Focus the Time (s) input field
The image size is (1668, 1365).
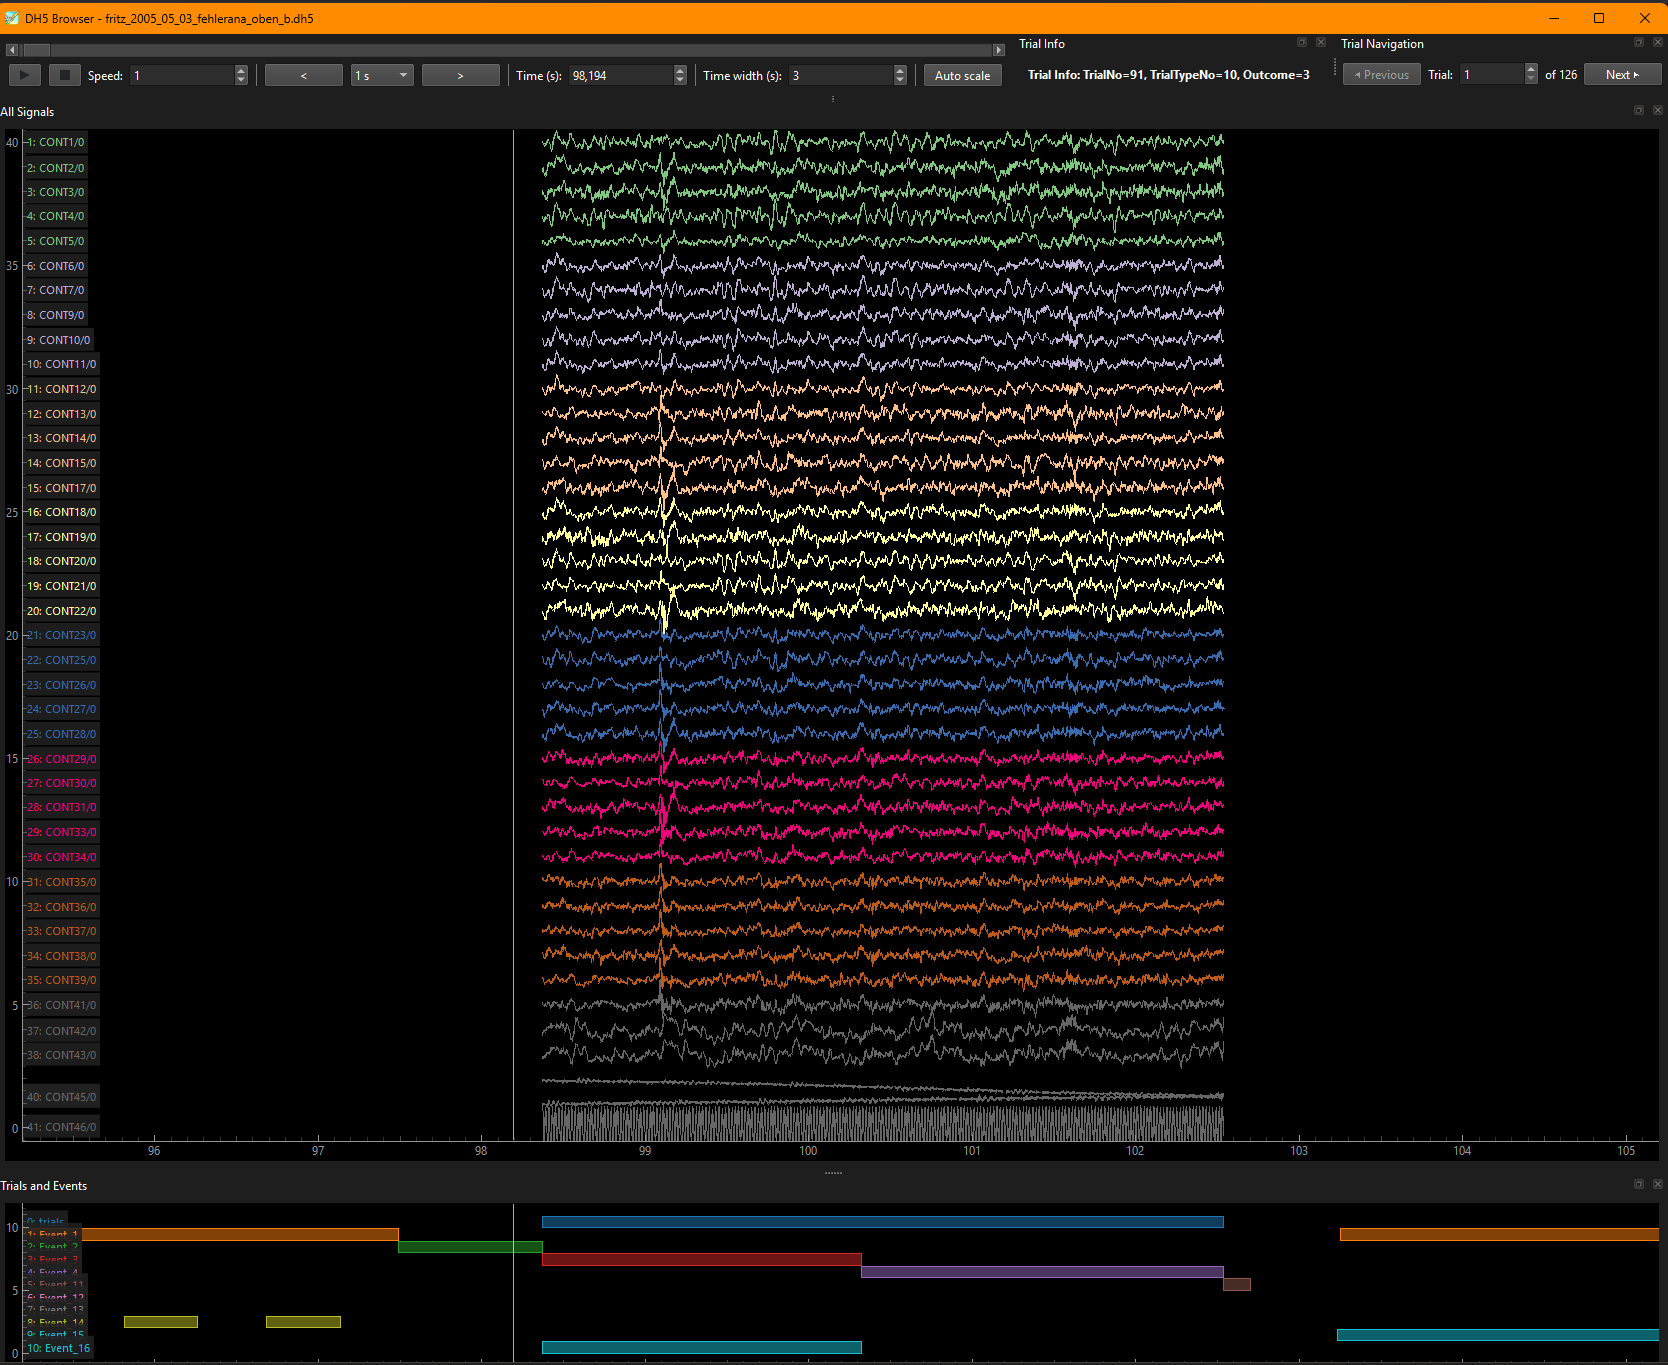621,75
